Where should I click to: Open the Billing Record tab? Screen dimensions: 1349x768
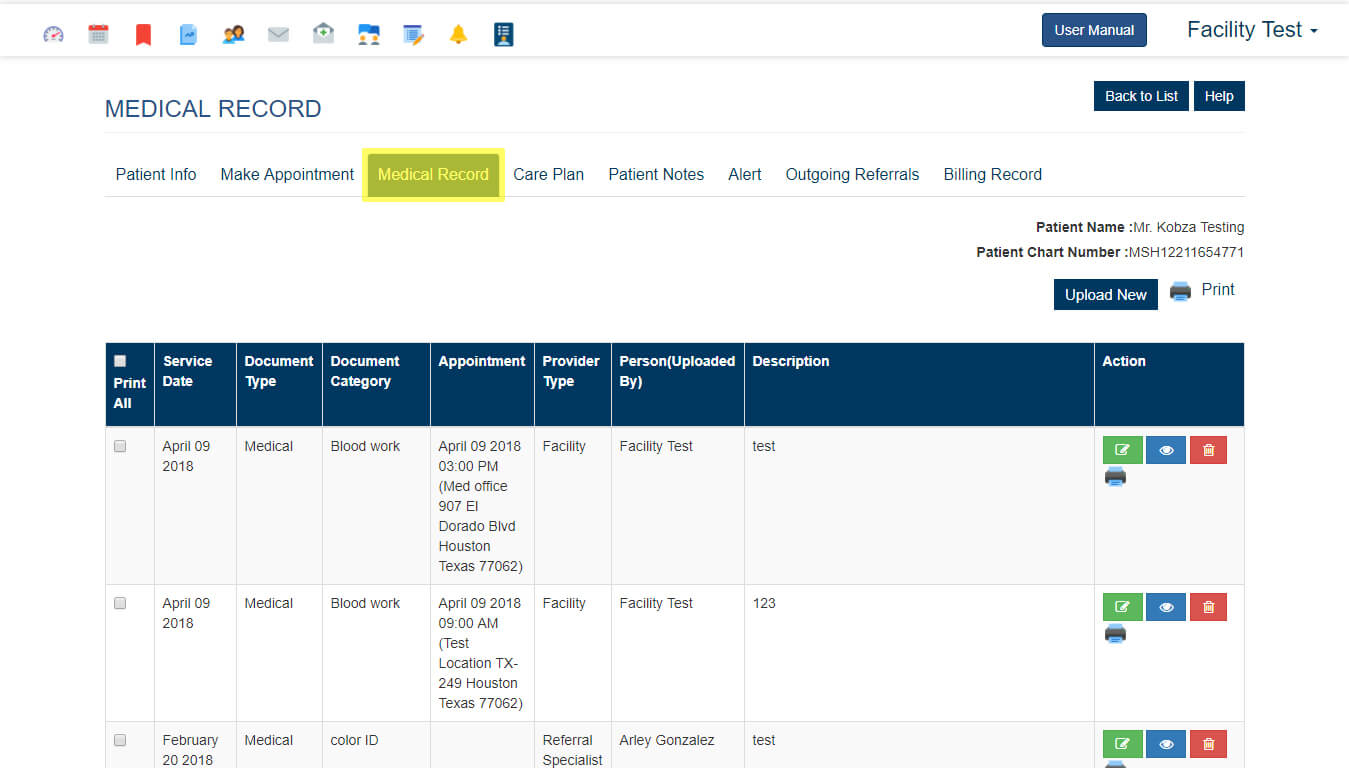pyautogui.click(x=992, y=174)
